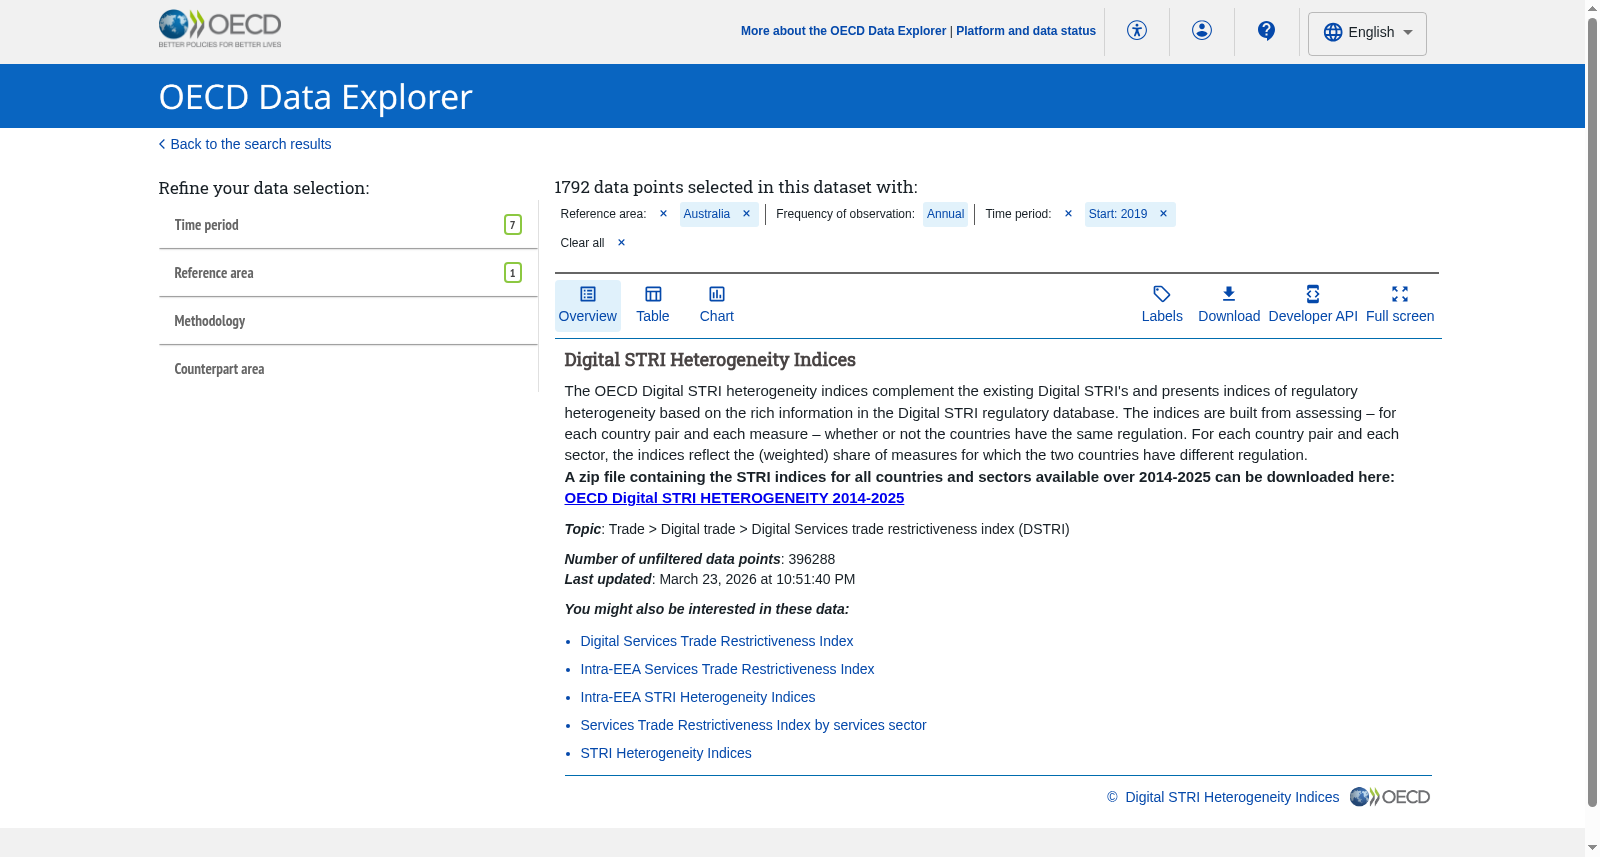The height and width of the screenshot is (857, 1600).
Task: Click the page vertical scrollbar
Action: click(x=1592, y=410)
